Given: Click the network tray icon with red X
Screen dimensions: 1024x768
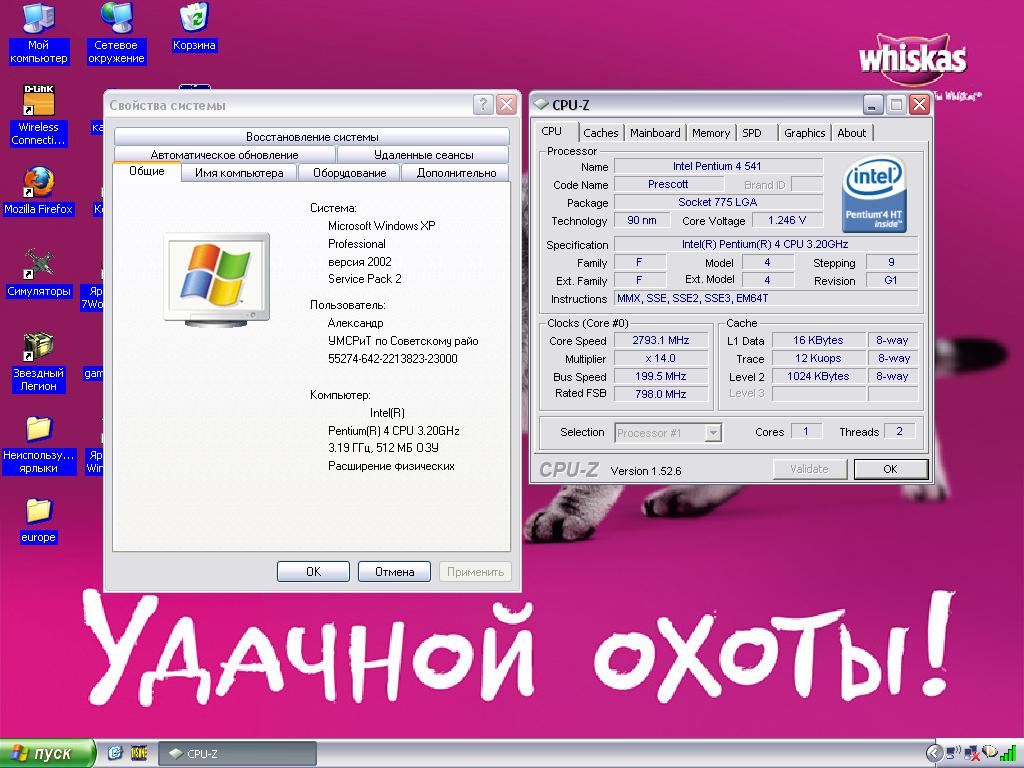Looking at the screenshot, I should pyautogui.click(x=971, y=754).
